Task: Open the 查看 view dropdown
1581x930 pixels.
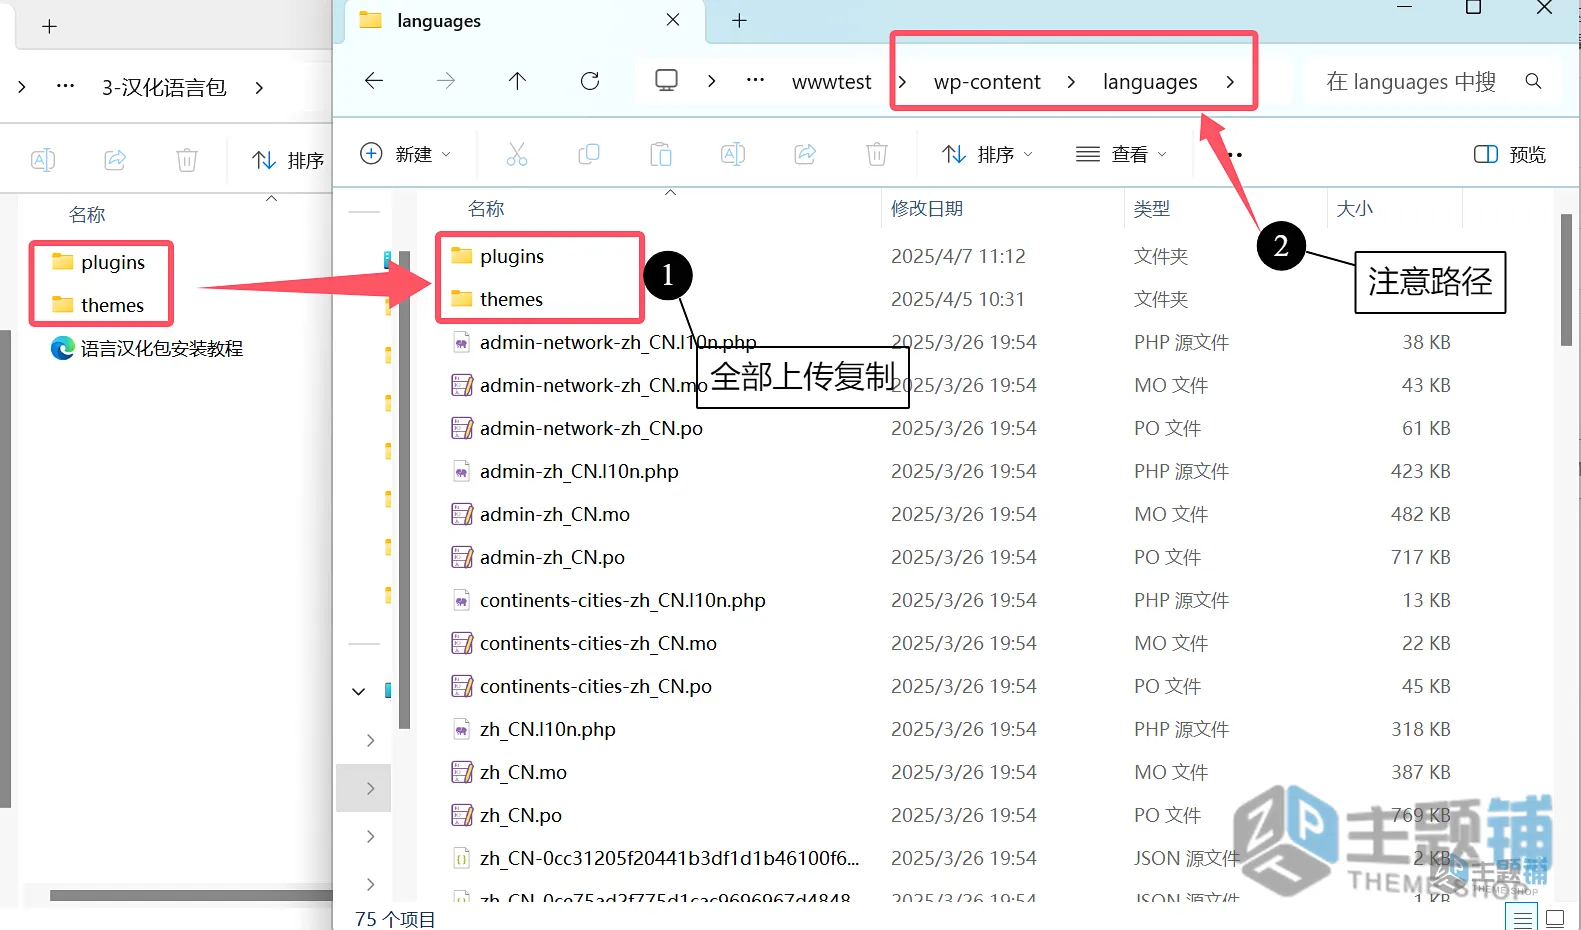Action: point(1121,154)
